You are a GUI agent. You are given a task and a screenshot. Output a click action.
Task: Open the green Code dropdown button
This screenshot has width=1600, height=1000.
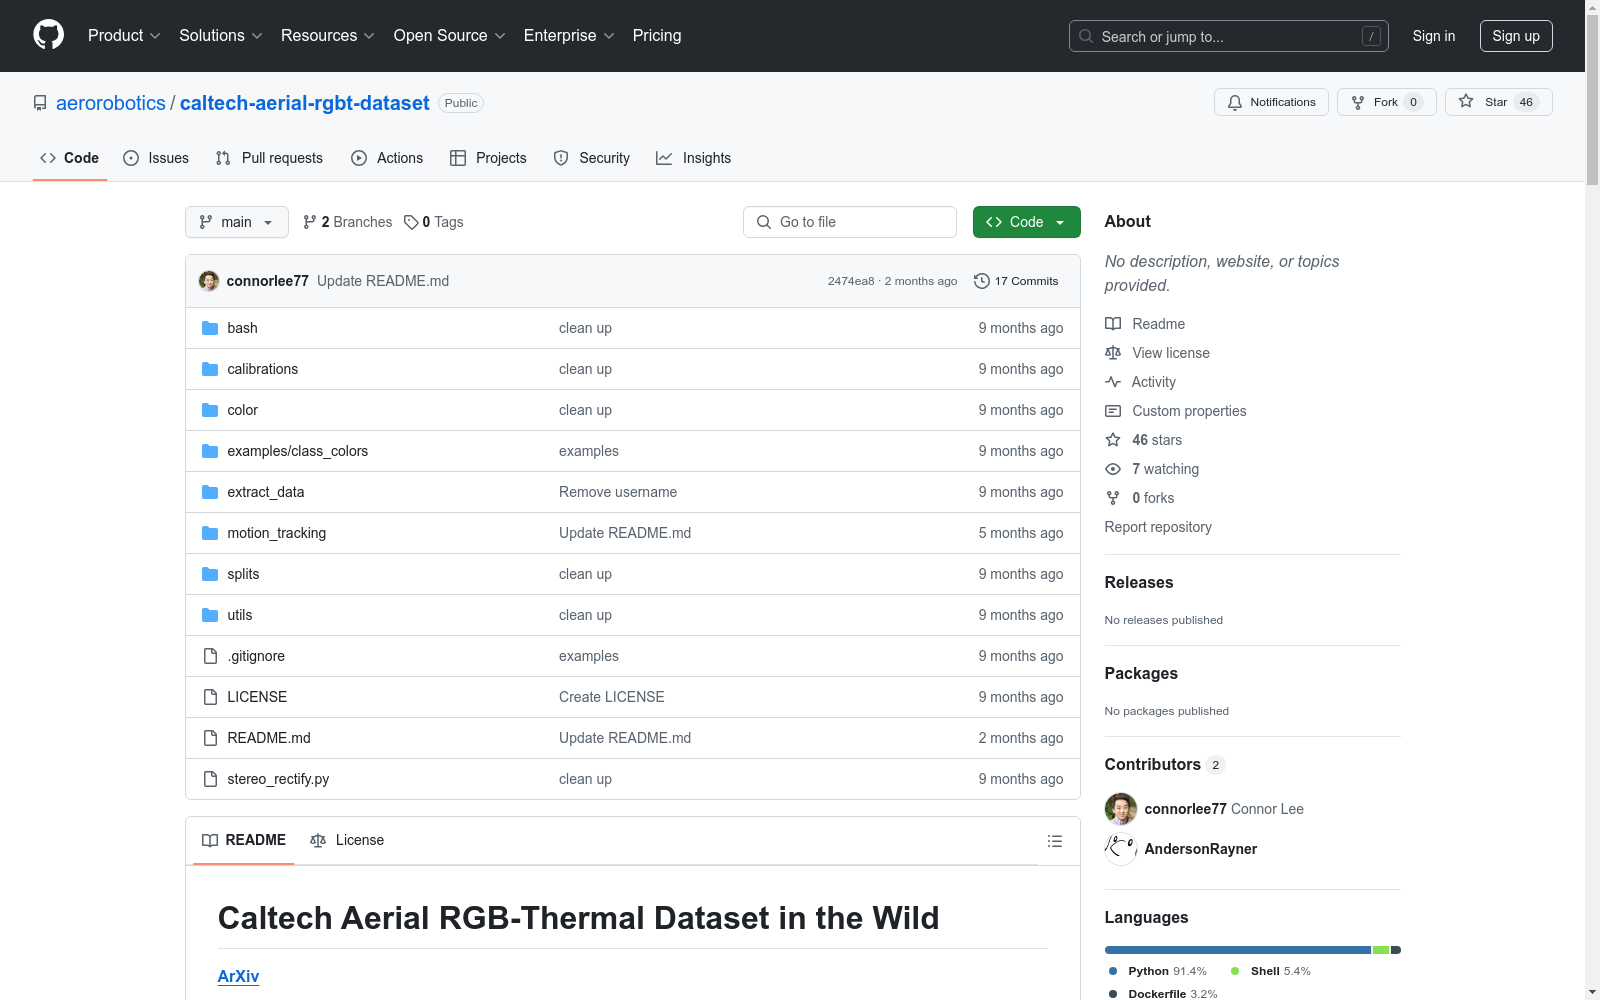tap(1026, 222)
